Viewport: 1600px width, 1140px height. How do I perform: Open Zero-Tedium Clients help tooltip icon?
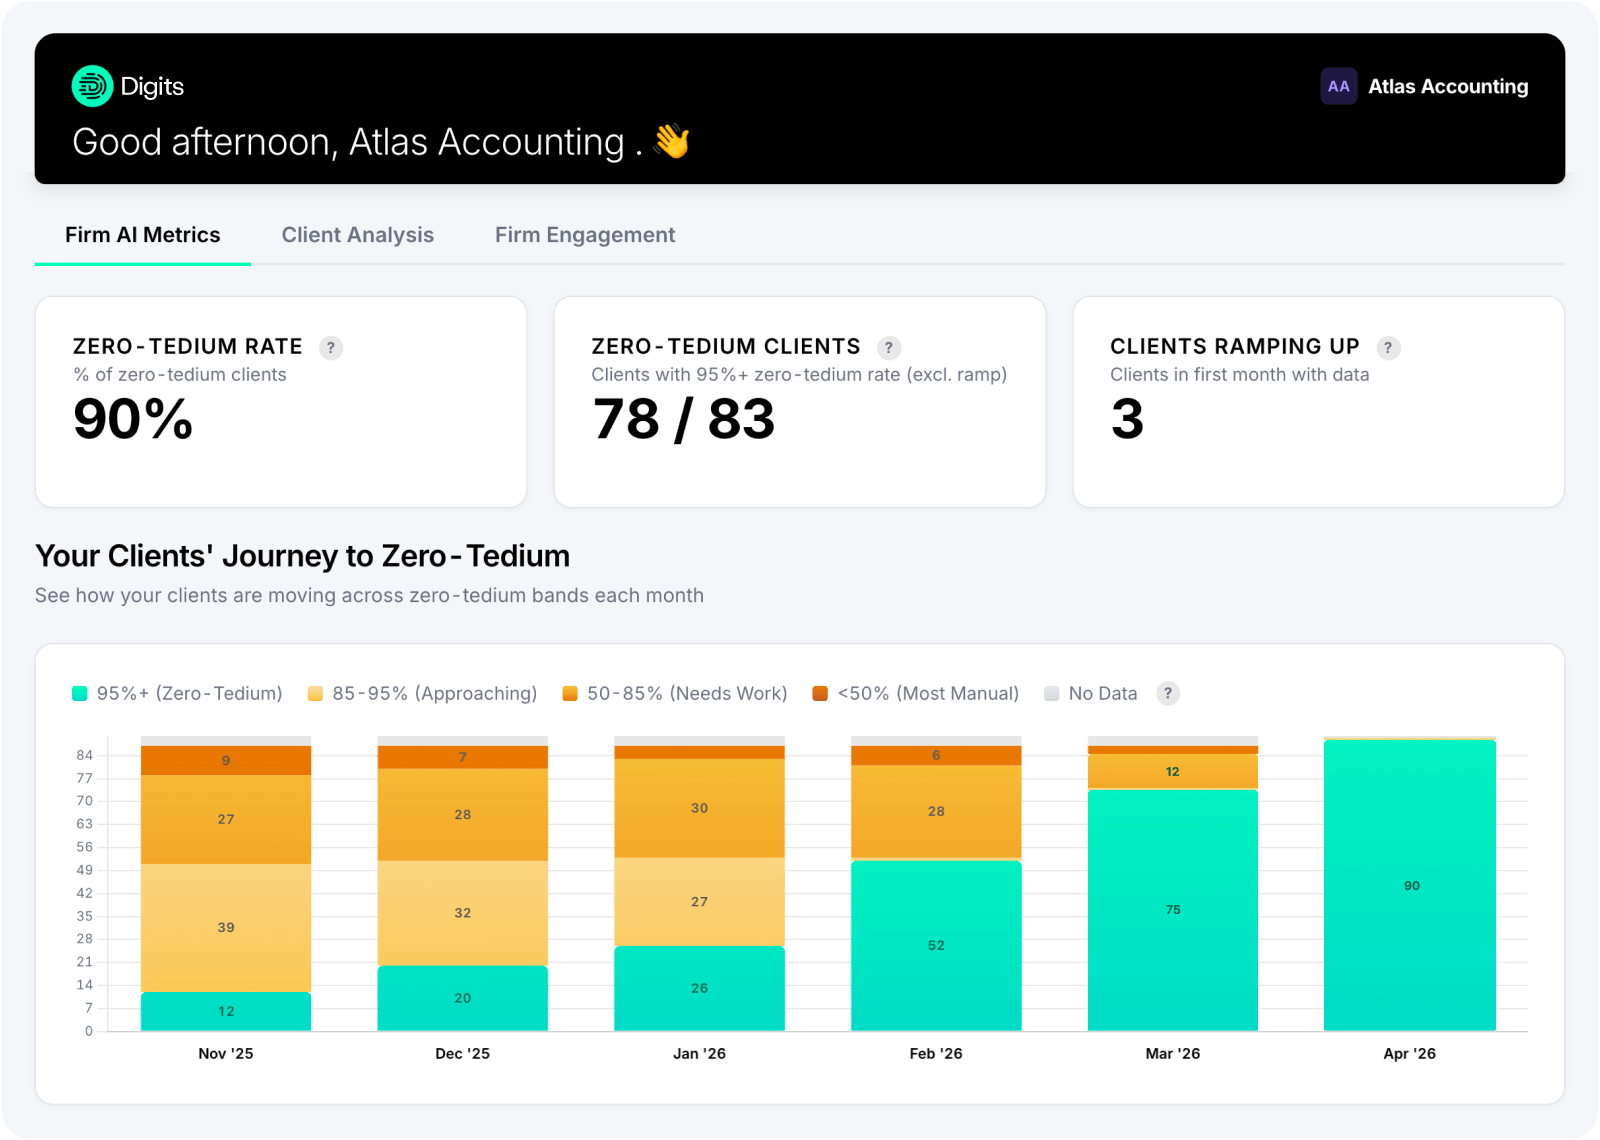[x=889, y=348]
